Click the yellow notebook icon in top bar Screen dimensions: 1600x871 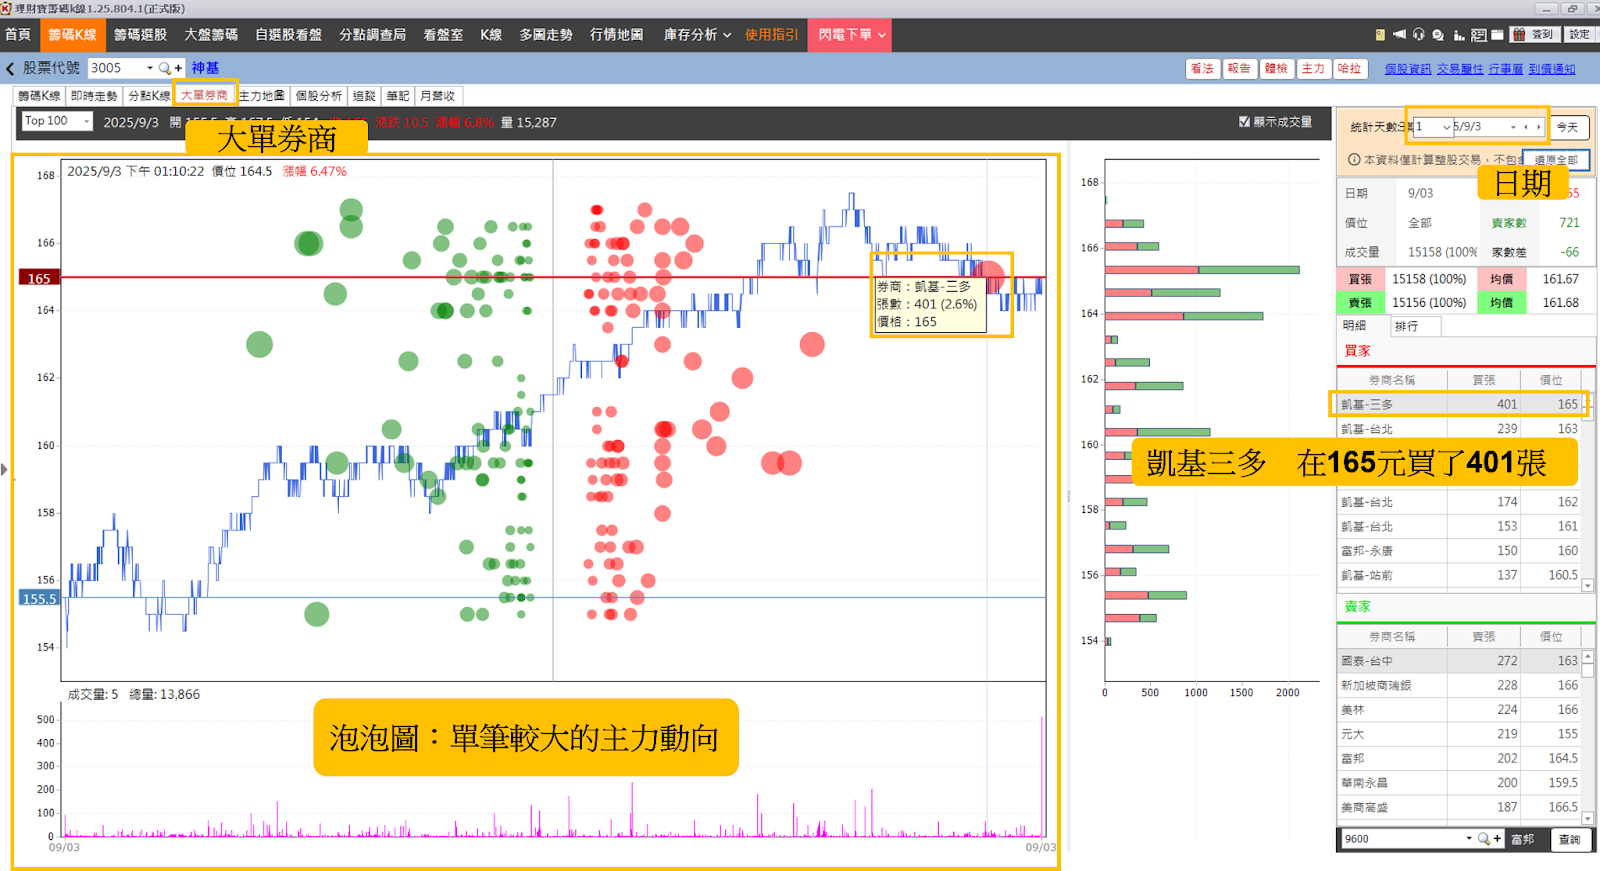(x=1380, y=34)
